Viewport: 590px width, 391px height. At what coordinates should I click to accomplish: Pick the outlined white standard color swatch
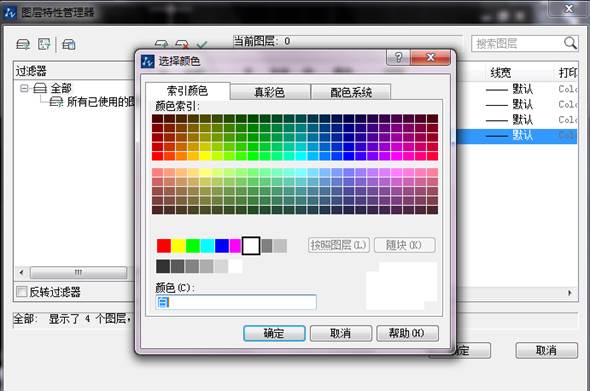point(251,246)
